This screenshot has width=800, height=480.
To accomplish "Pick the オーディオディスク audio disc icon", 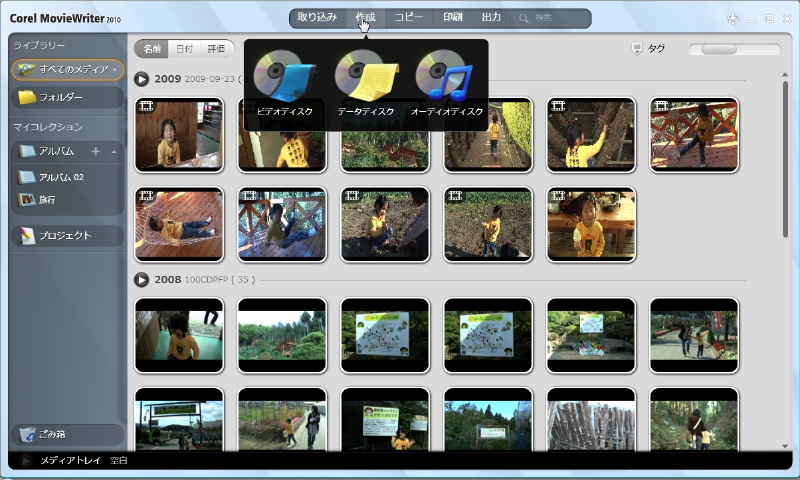I will pyautogui.click(x=447, y=80).
